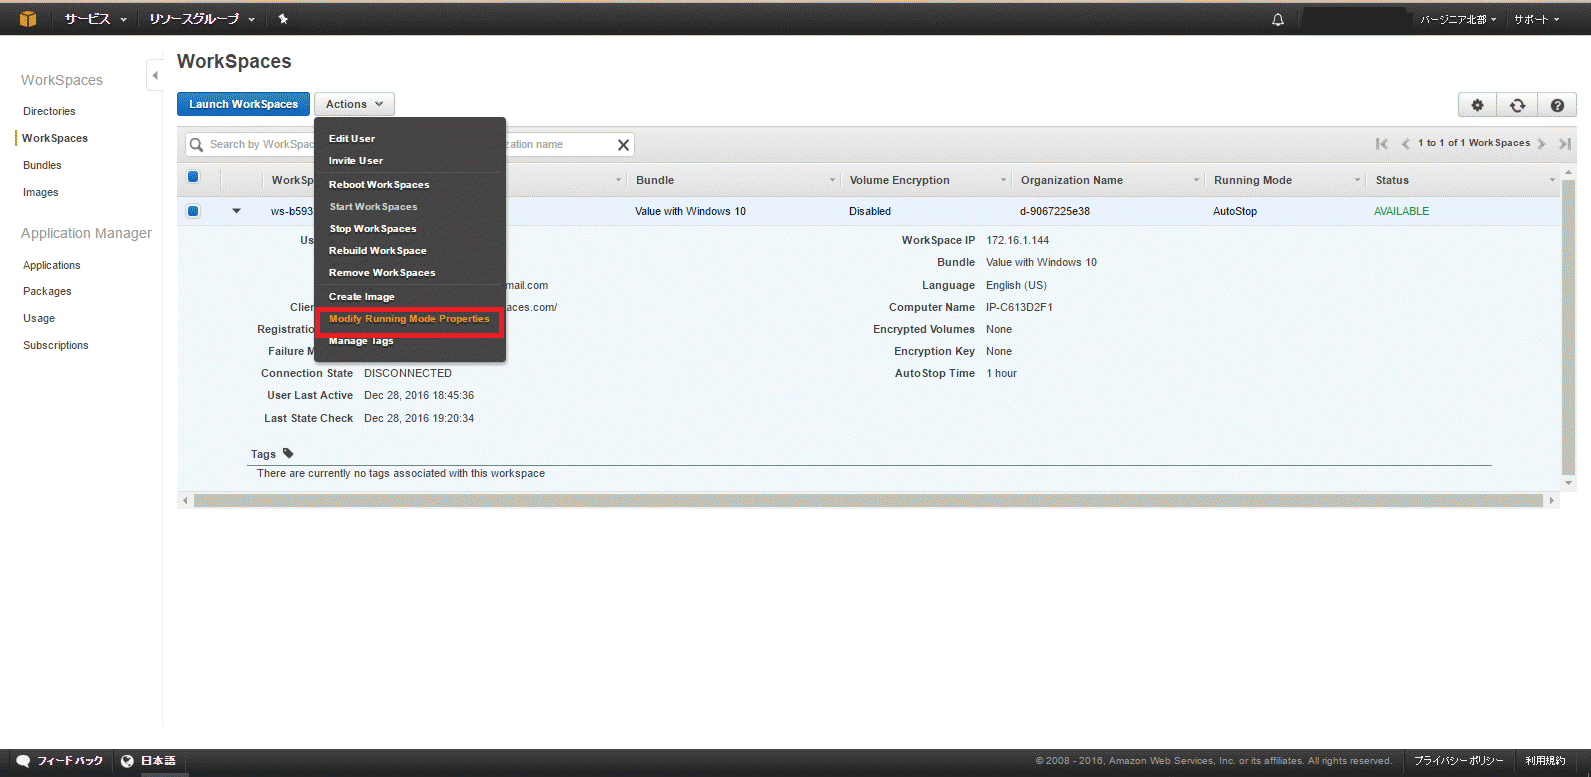
Task: Click the DISCONNECTED connection state value
Action: tap(408, 373)
